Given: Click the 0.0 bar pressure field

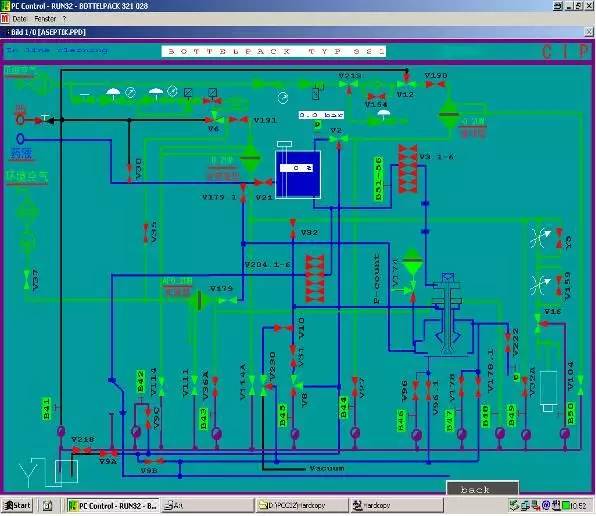Looking at the screenshot, I should 321,115.
